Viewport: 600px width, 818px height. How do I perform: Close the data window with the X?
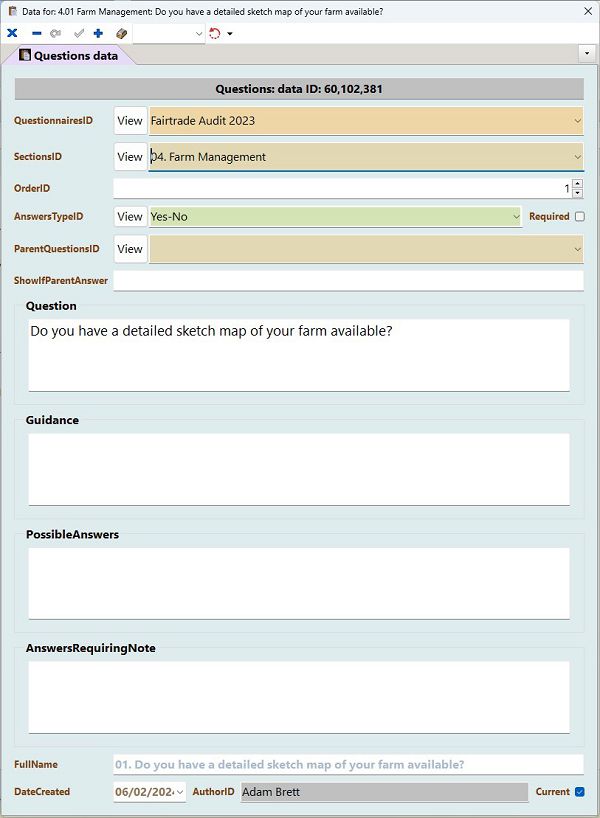588,11
